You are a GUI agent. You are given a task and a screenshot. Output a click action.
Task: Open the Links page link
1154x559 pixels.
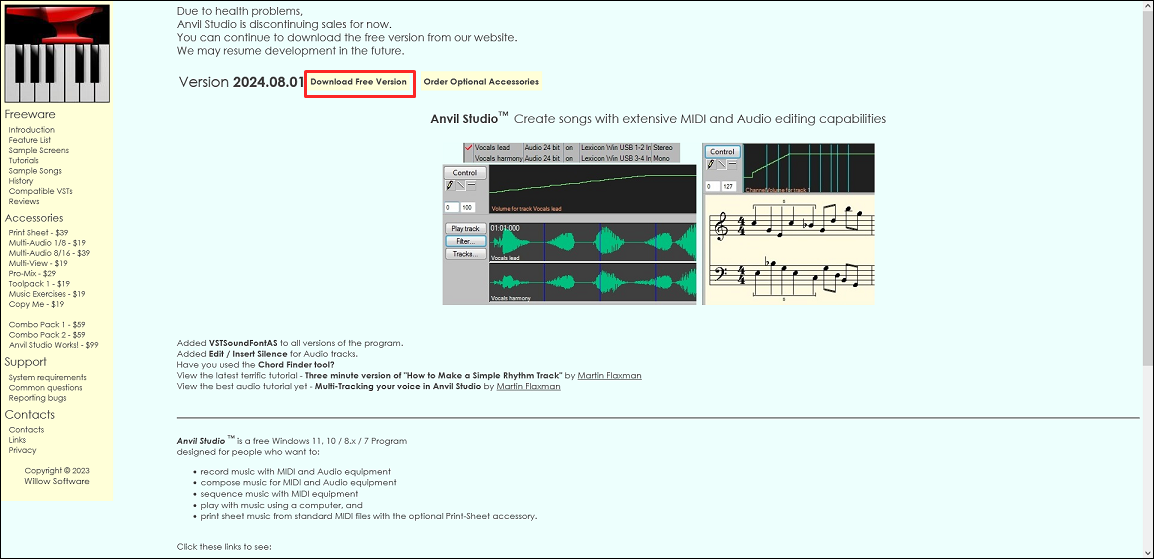(x=18, y=440)
